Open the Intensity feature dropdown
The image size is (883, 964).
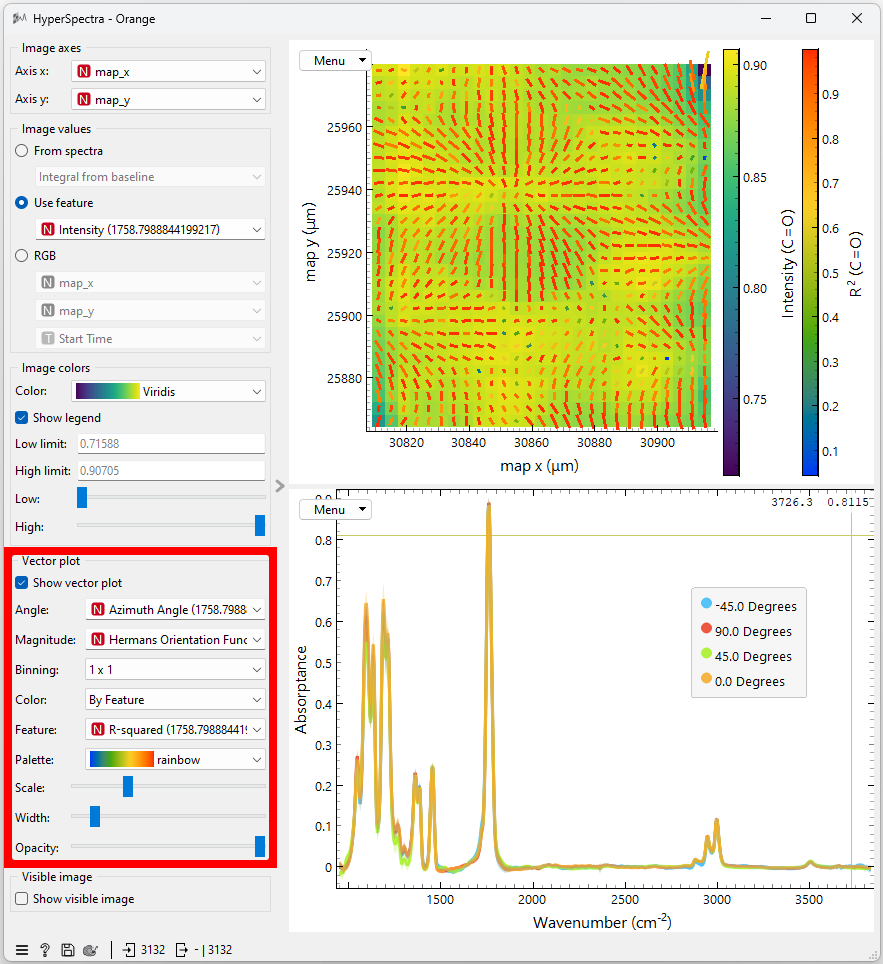pos(150,229)
